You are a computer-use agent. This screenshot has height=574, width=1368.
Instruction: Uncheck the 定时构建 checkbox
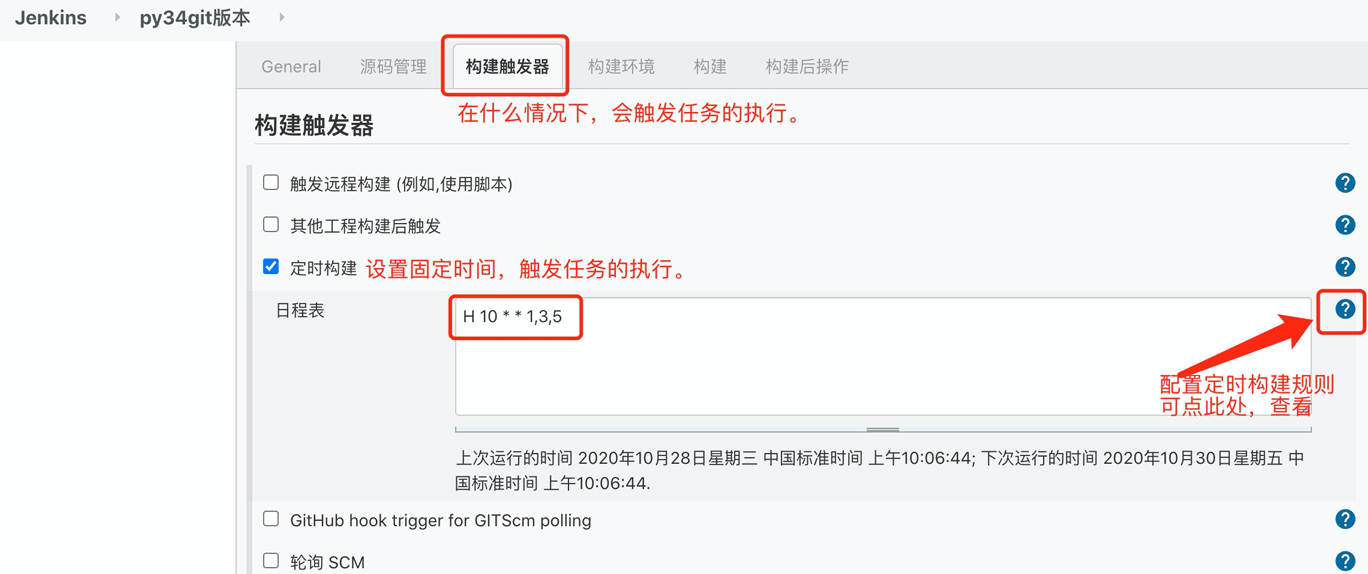click(271, 267)
